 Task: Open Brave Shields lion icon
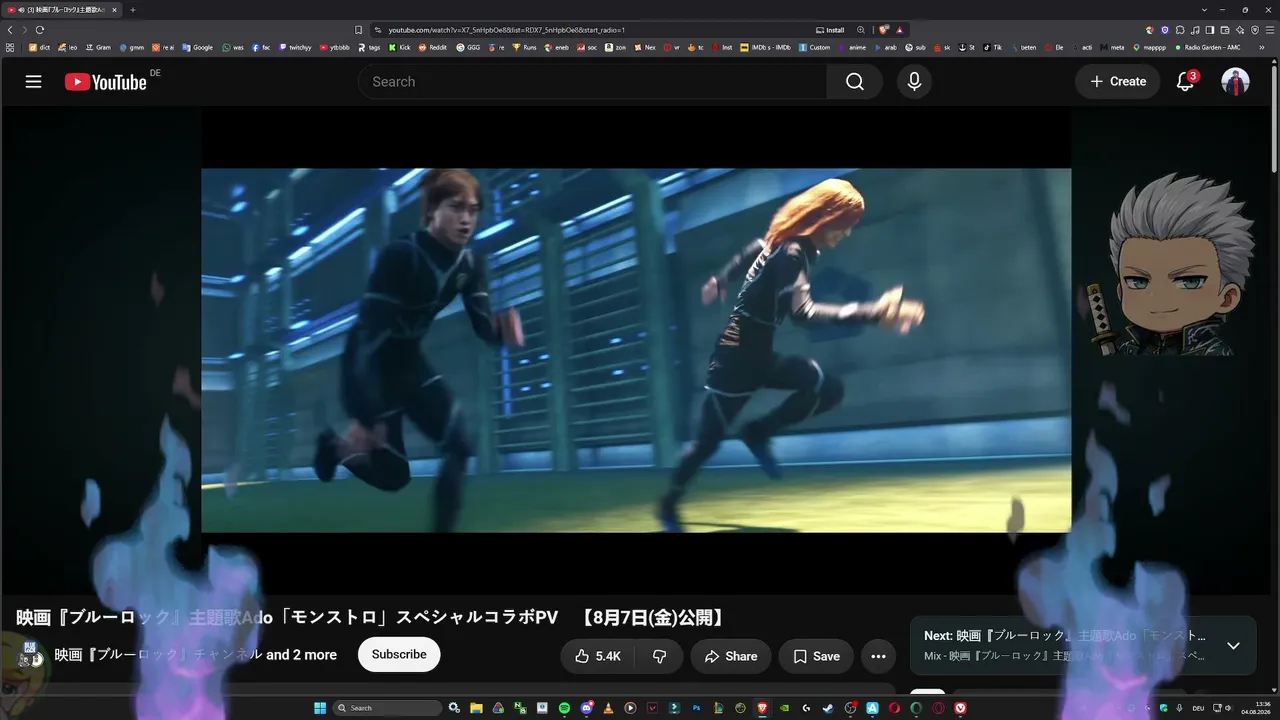click(884, 30)
